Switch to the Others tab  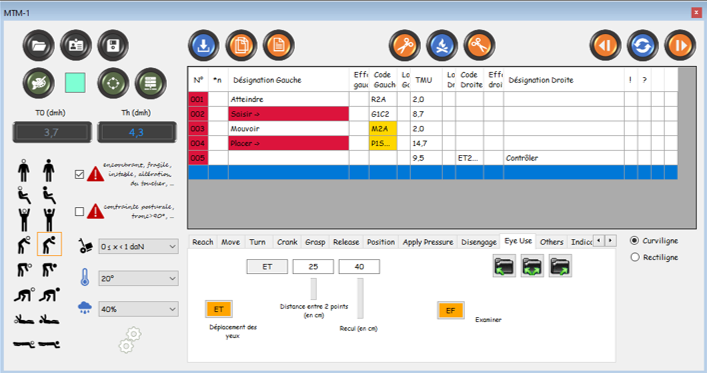552,242
